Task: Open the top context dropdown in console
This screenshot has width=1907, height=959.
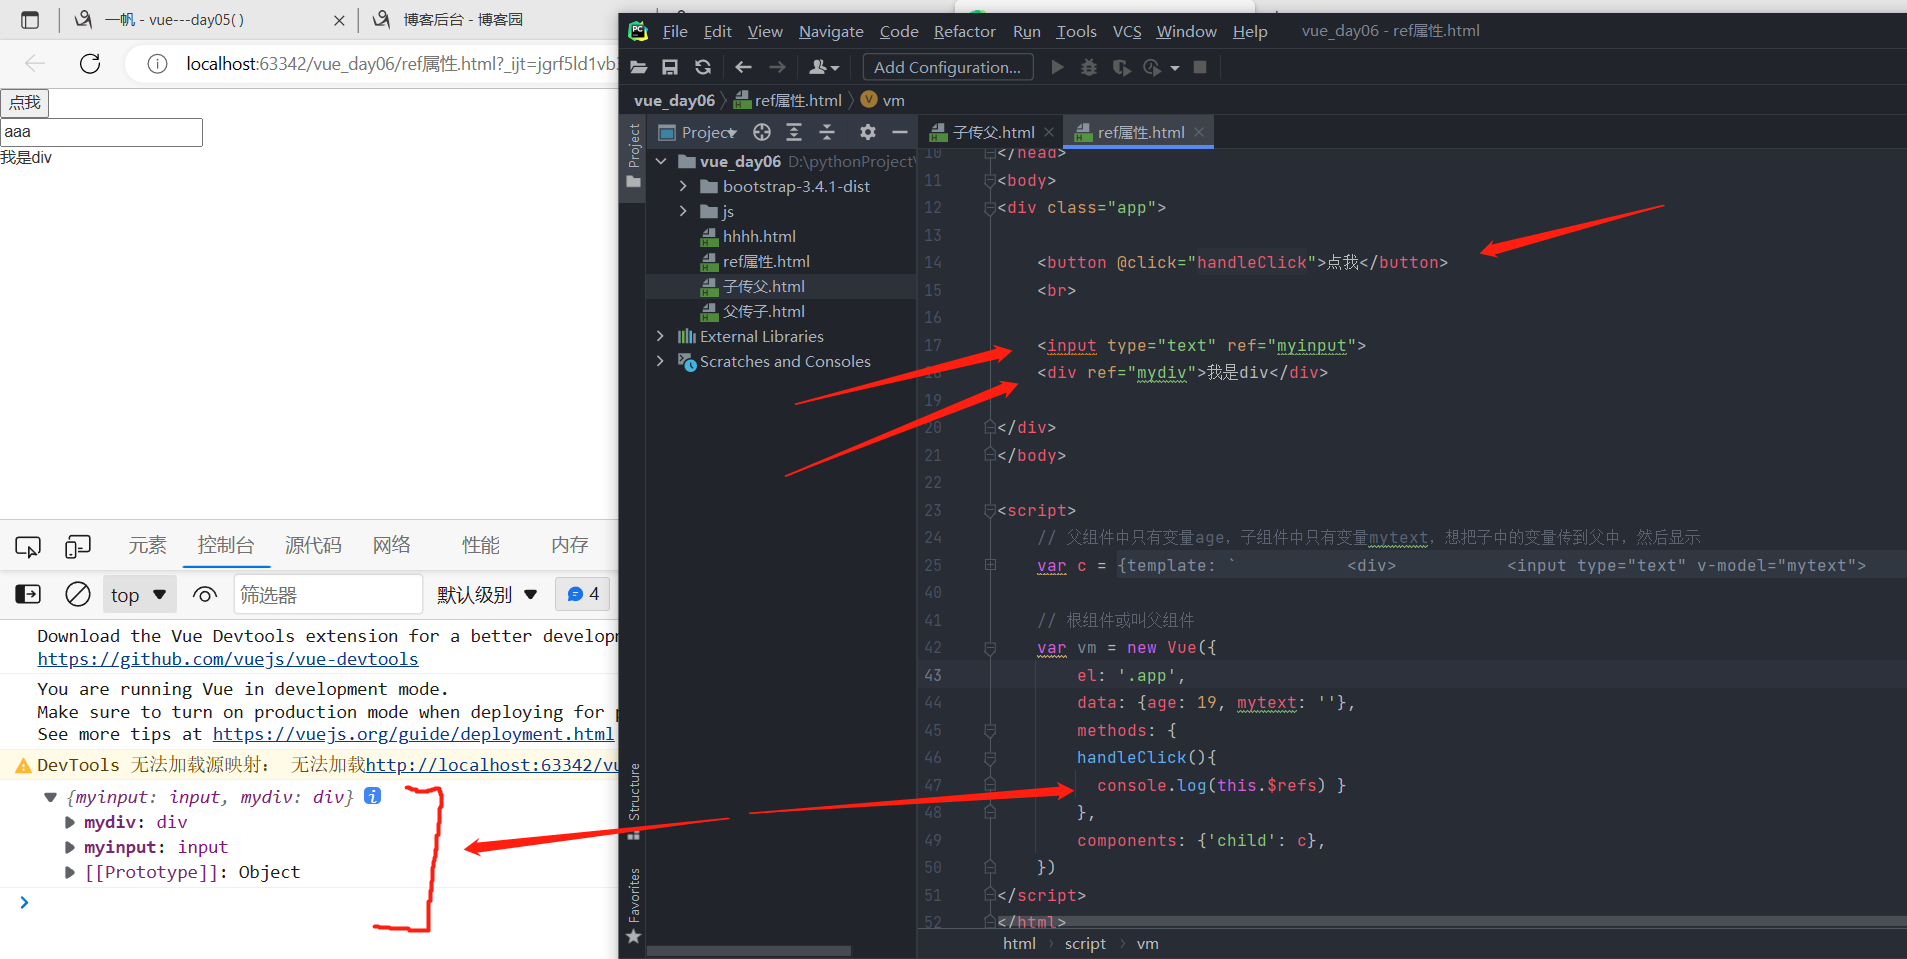Action: [x=139, y=595]
